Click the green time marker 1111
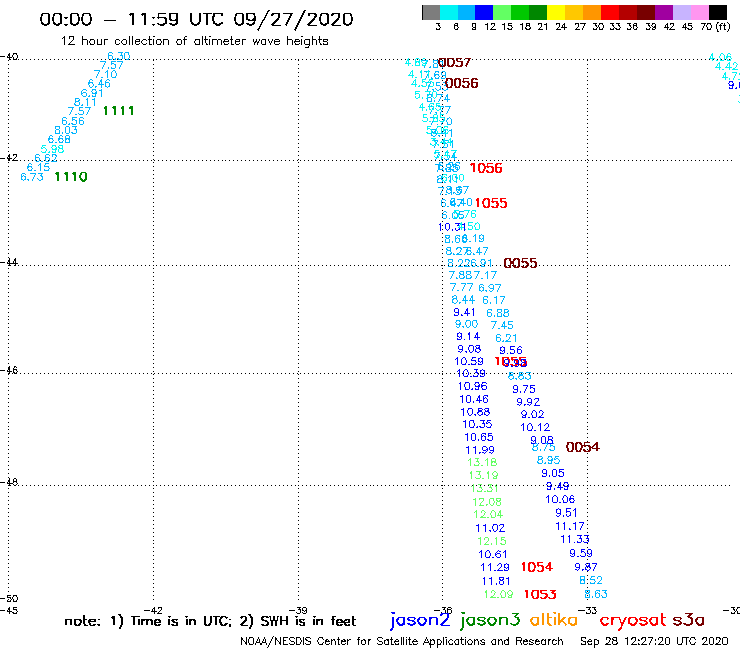 click(118, 111)
